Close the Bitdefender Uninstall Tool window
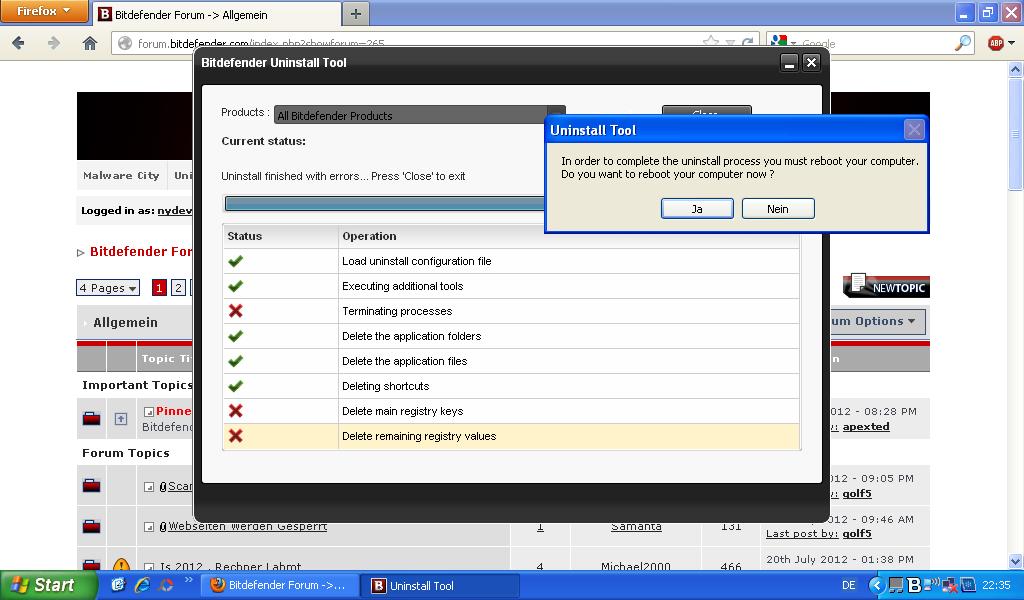Image resolution: width=1024 pixels, height=600 pixels. coord(811,63)
